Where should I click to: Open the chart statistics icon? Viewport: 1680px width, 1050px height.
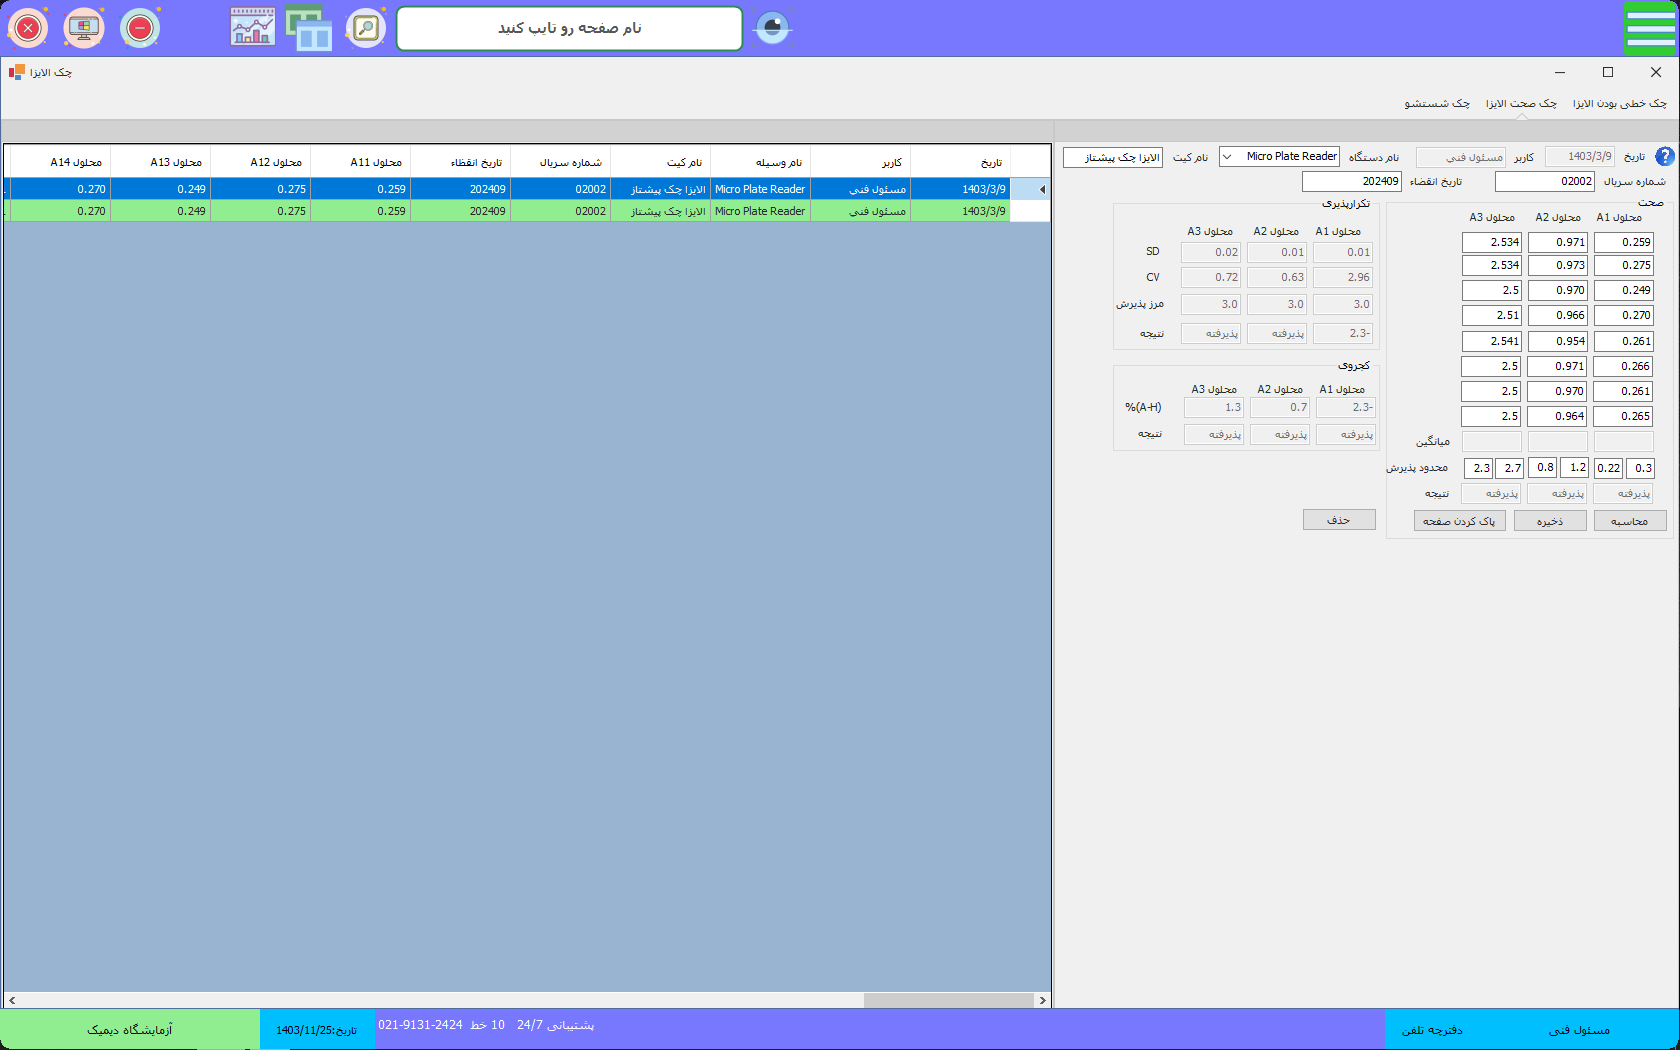(x=252, y=28)
